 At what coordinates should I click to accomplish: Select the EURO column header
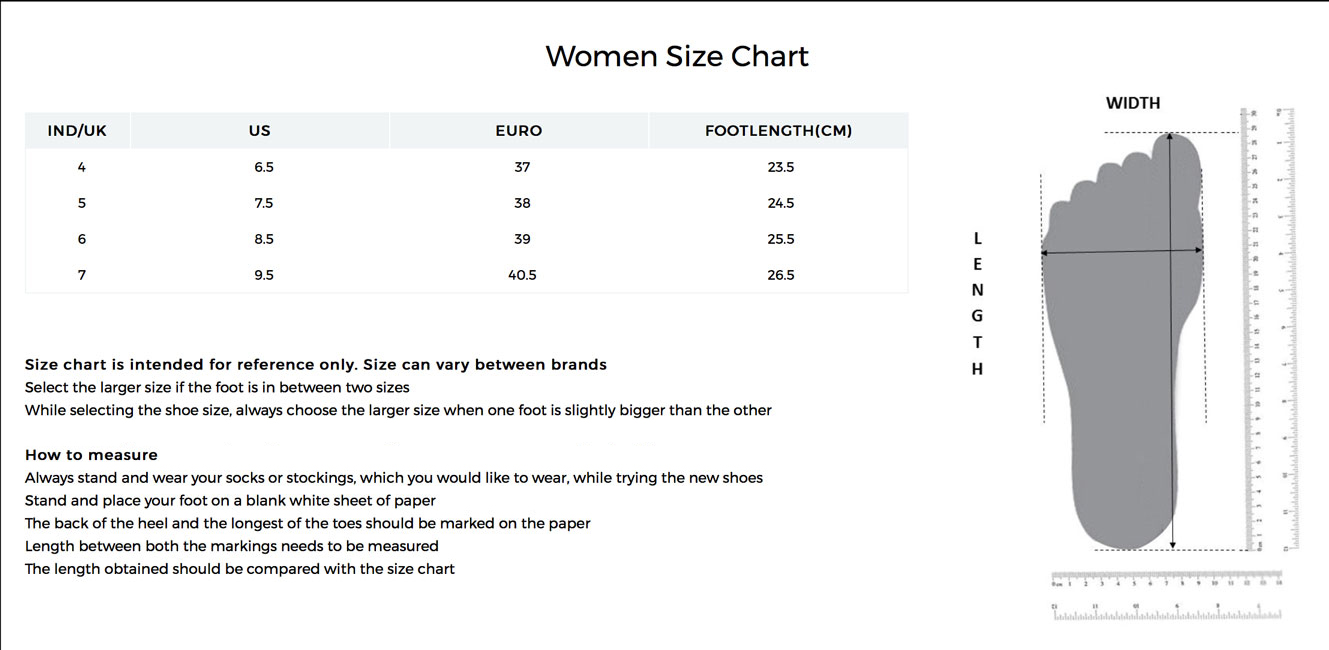pyautogui.click(x=519, y=131)
